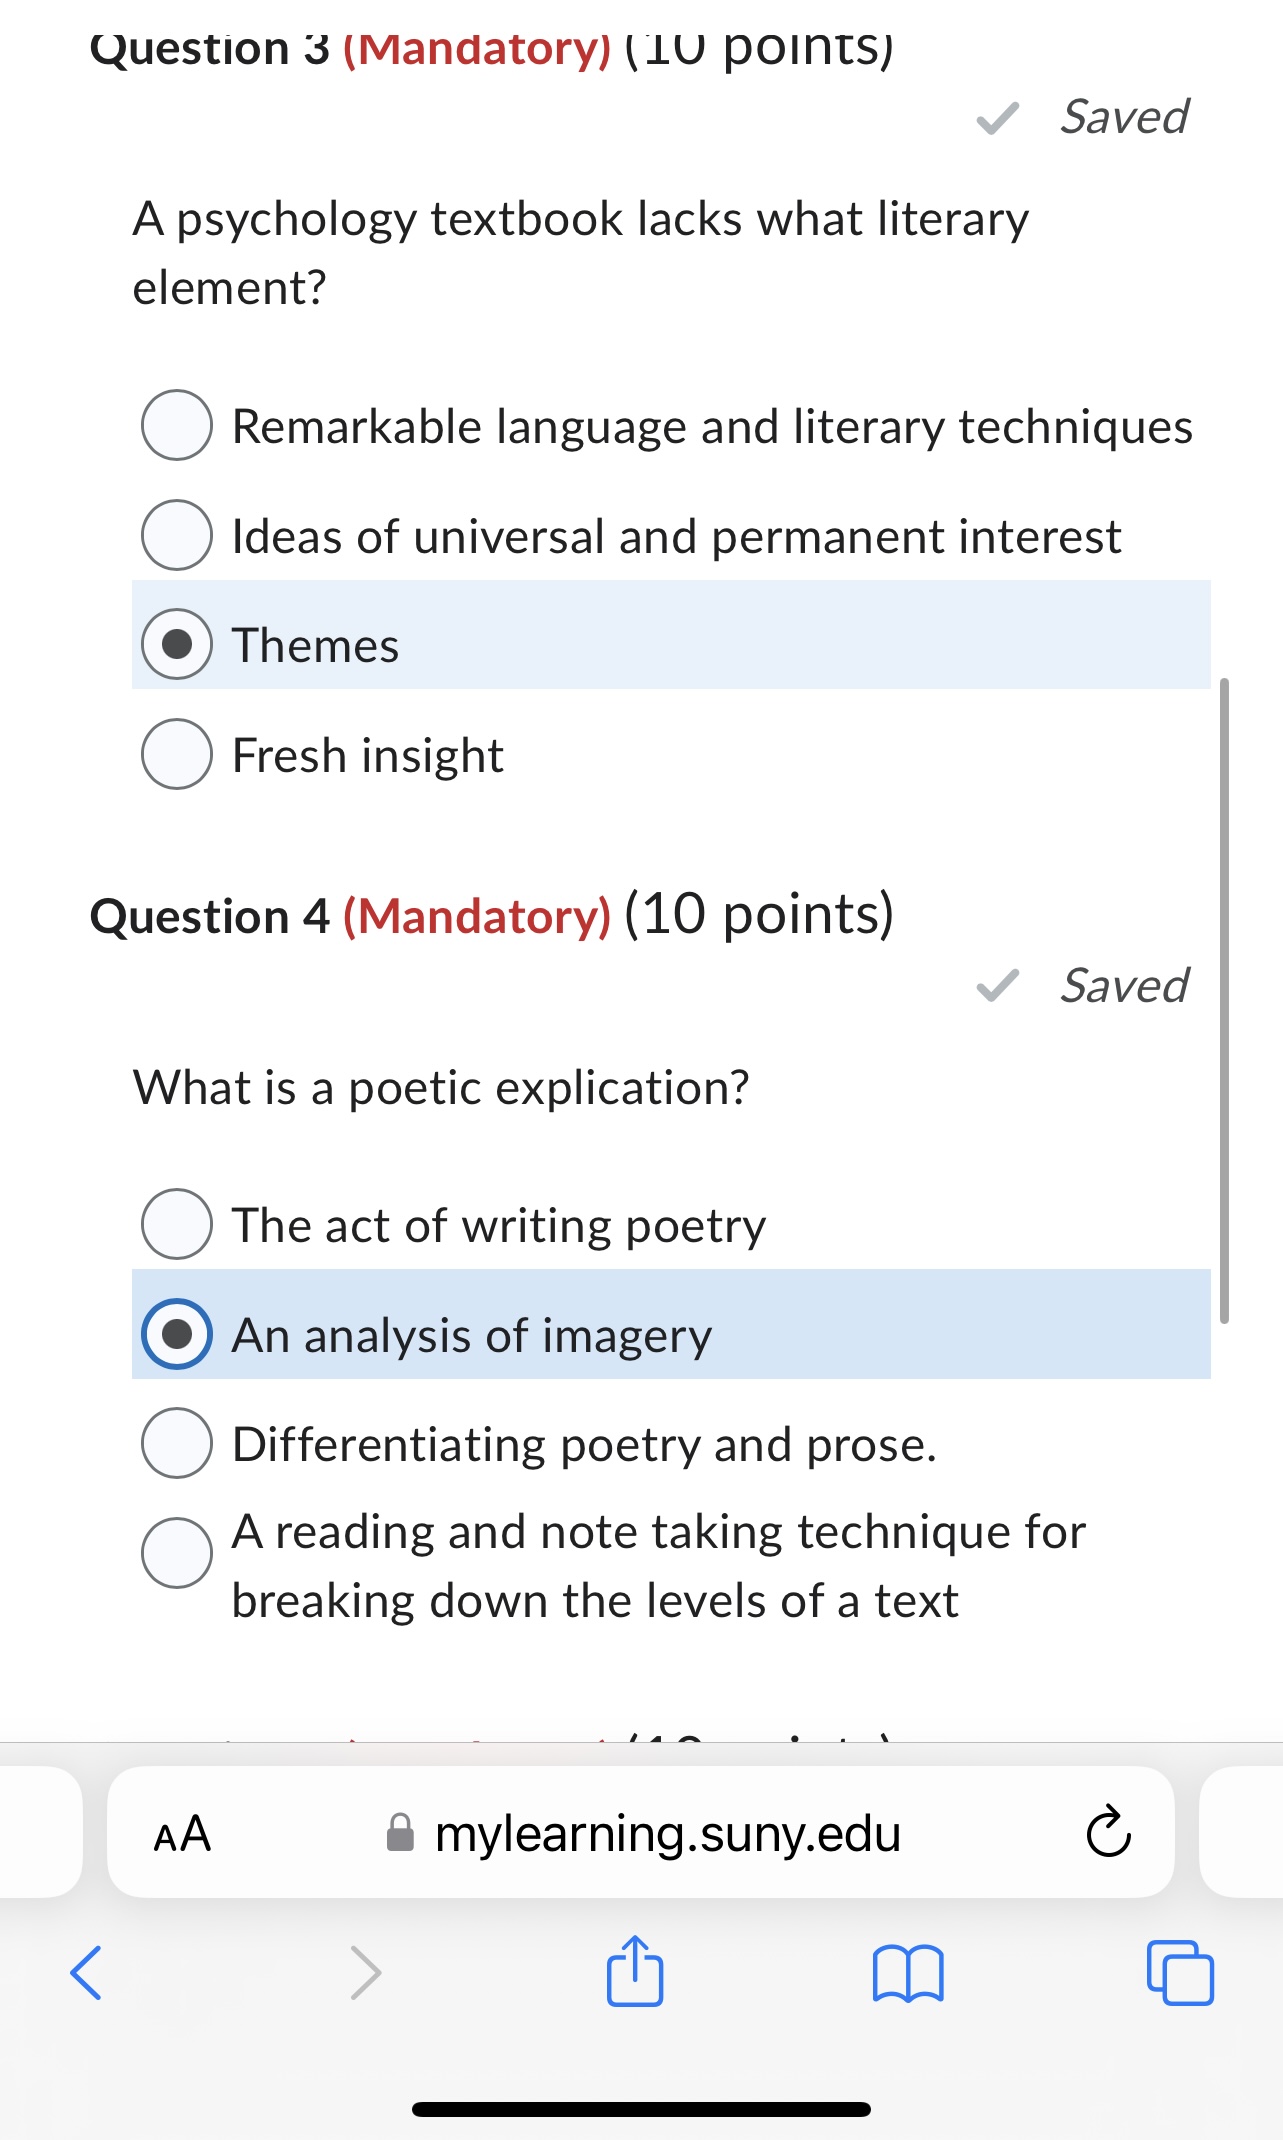Click the "Themes" radio button
The height and width of the screenshot is (2140, 1283).
177,644
